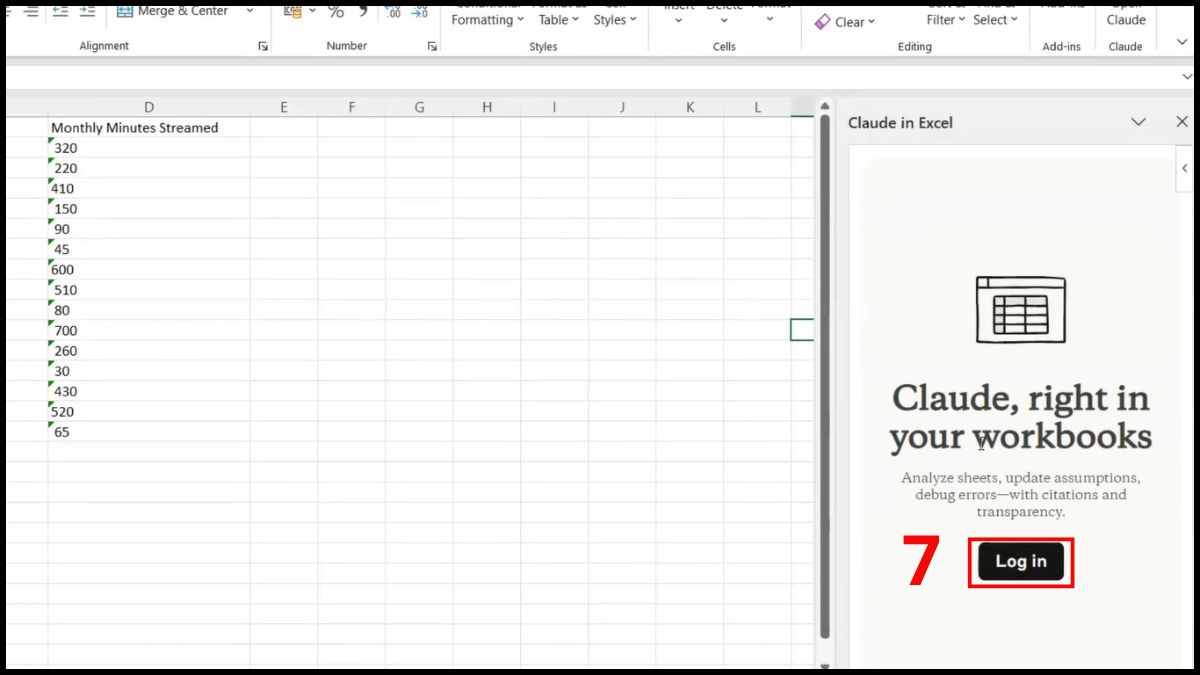Click the Increase Indent icon
Screen dimensions: 1200x675
tap(88, 11)
